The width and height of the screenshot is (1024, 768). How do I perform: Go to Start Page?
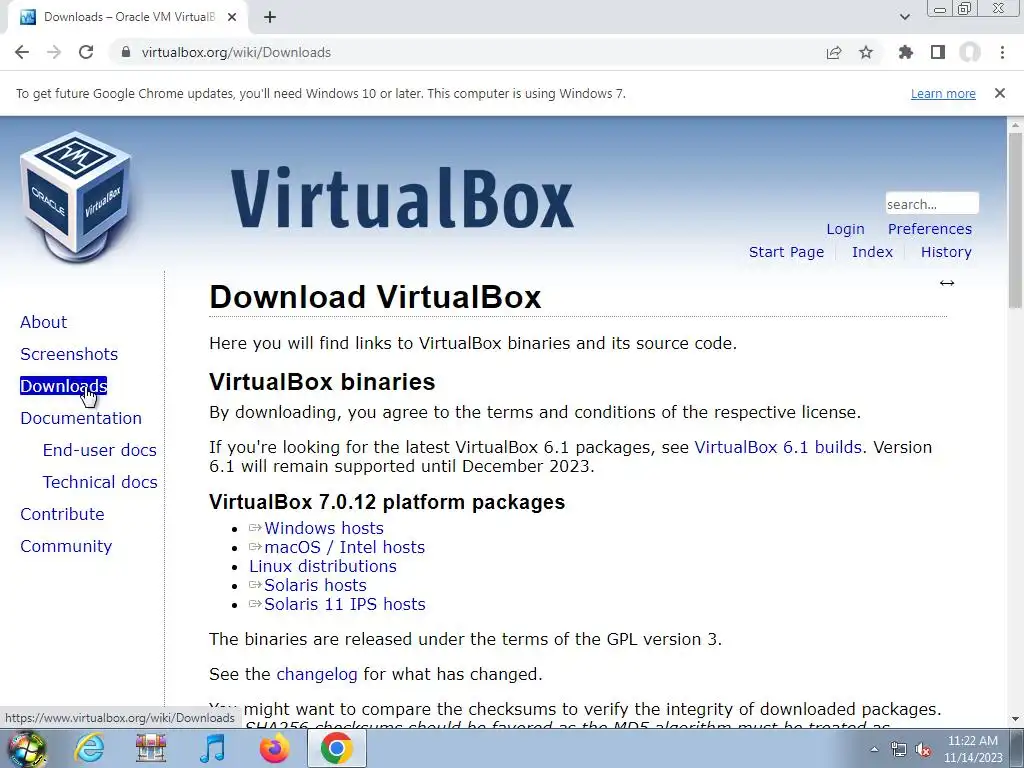tap(786, 252)
